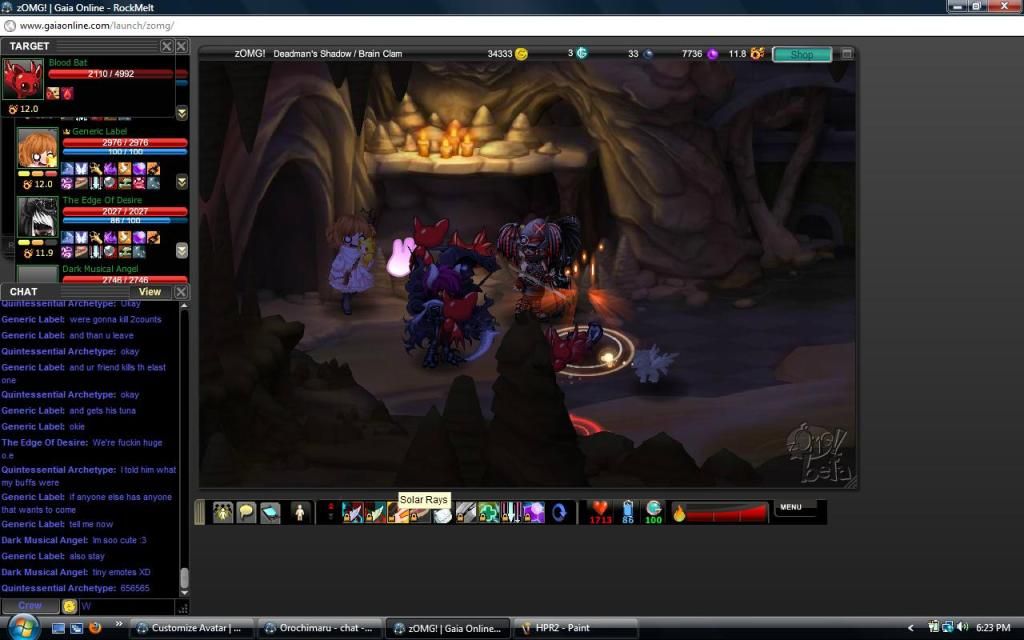Open the chat View tab
The image size is (1024, 640).
click(x=150, y=292)
